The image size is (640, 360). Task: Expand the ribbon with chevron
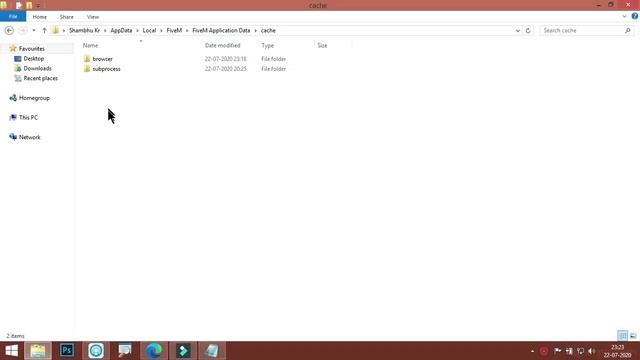pos(624,17)
